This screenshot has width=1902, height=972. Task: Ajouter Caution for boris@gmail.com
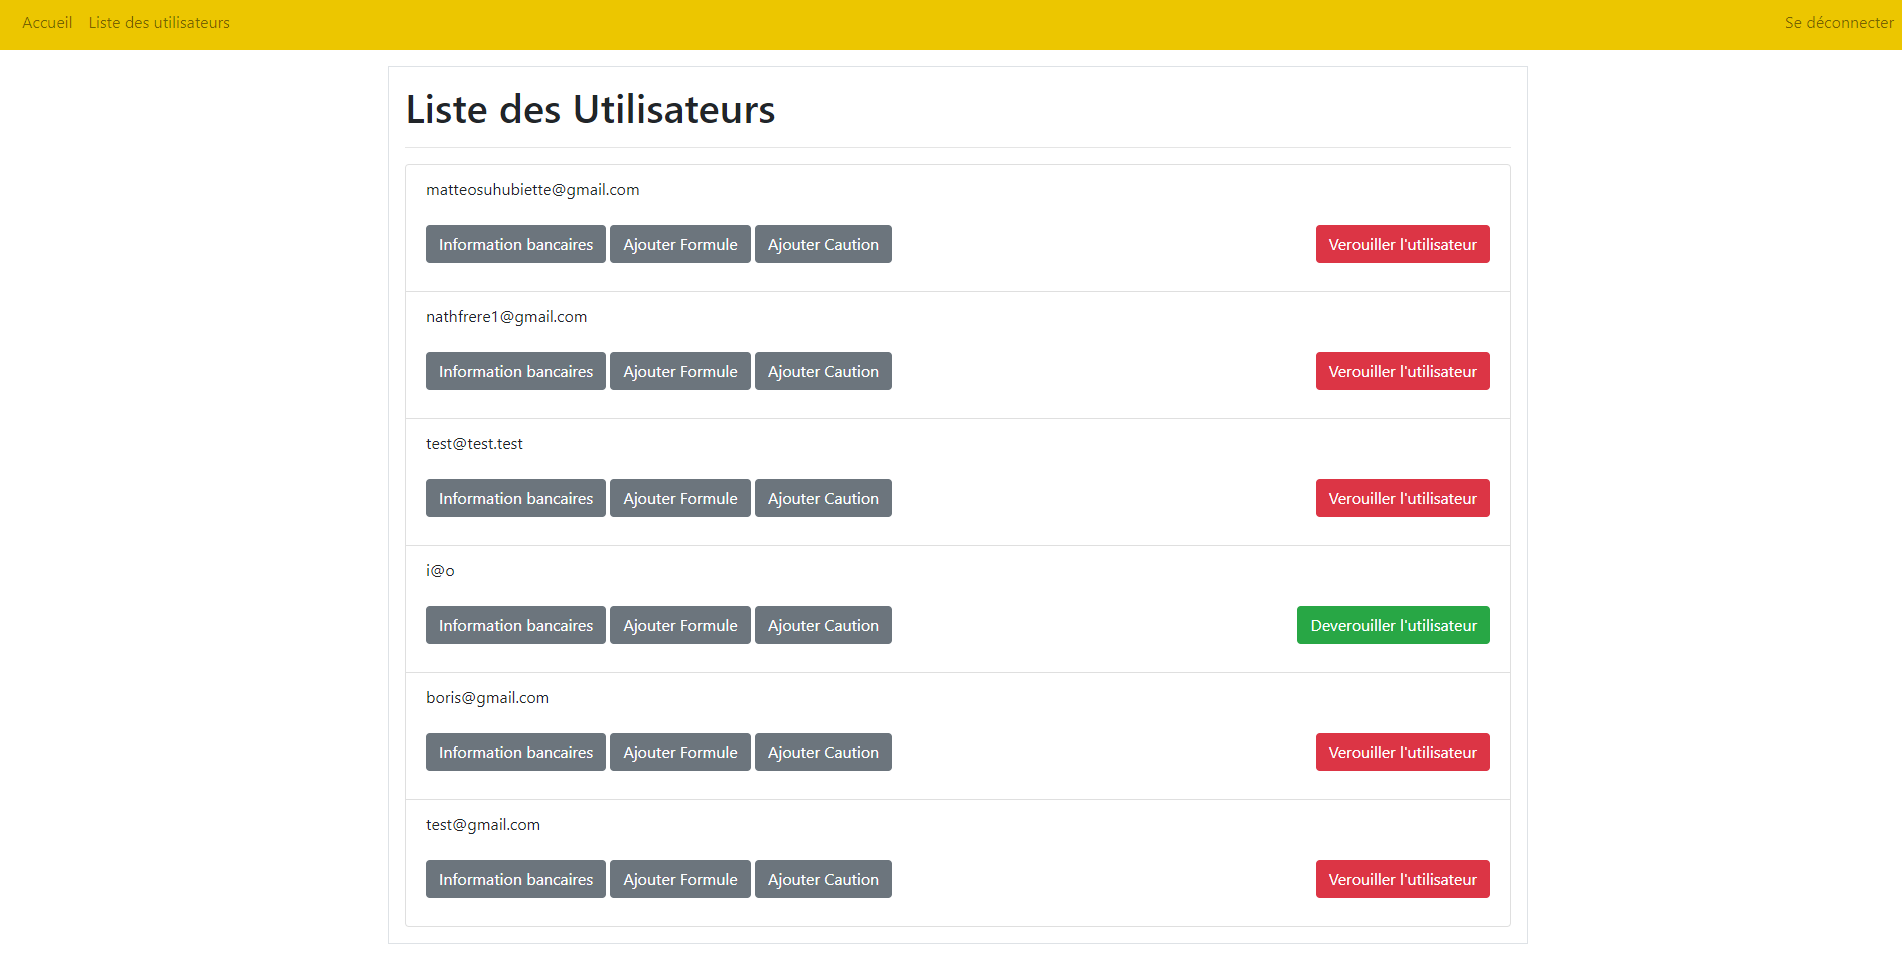tap(823, 752)
